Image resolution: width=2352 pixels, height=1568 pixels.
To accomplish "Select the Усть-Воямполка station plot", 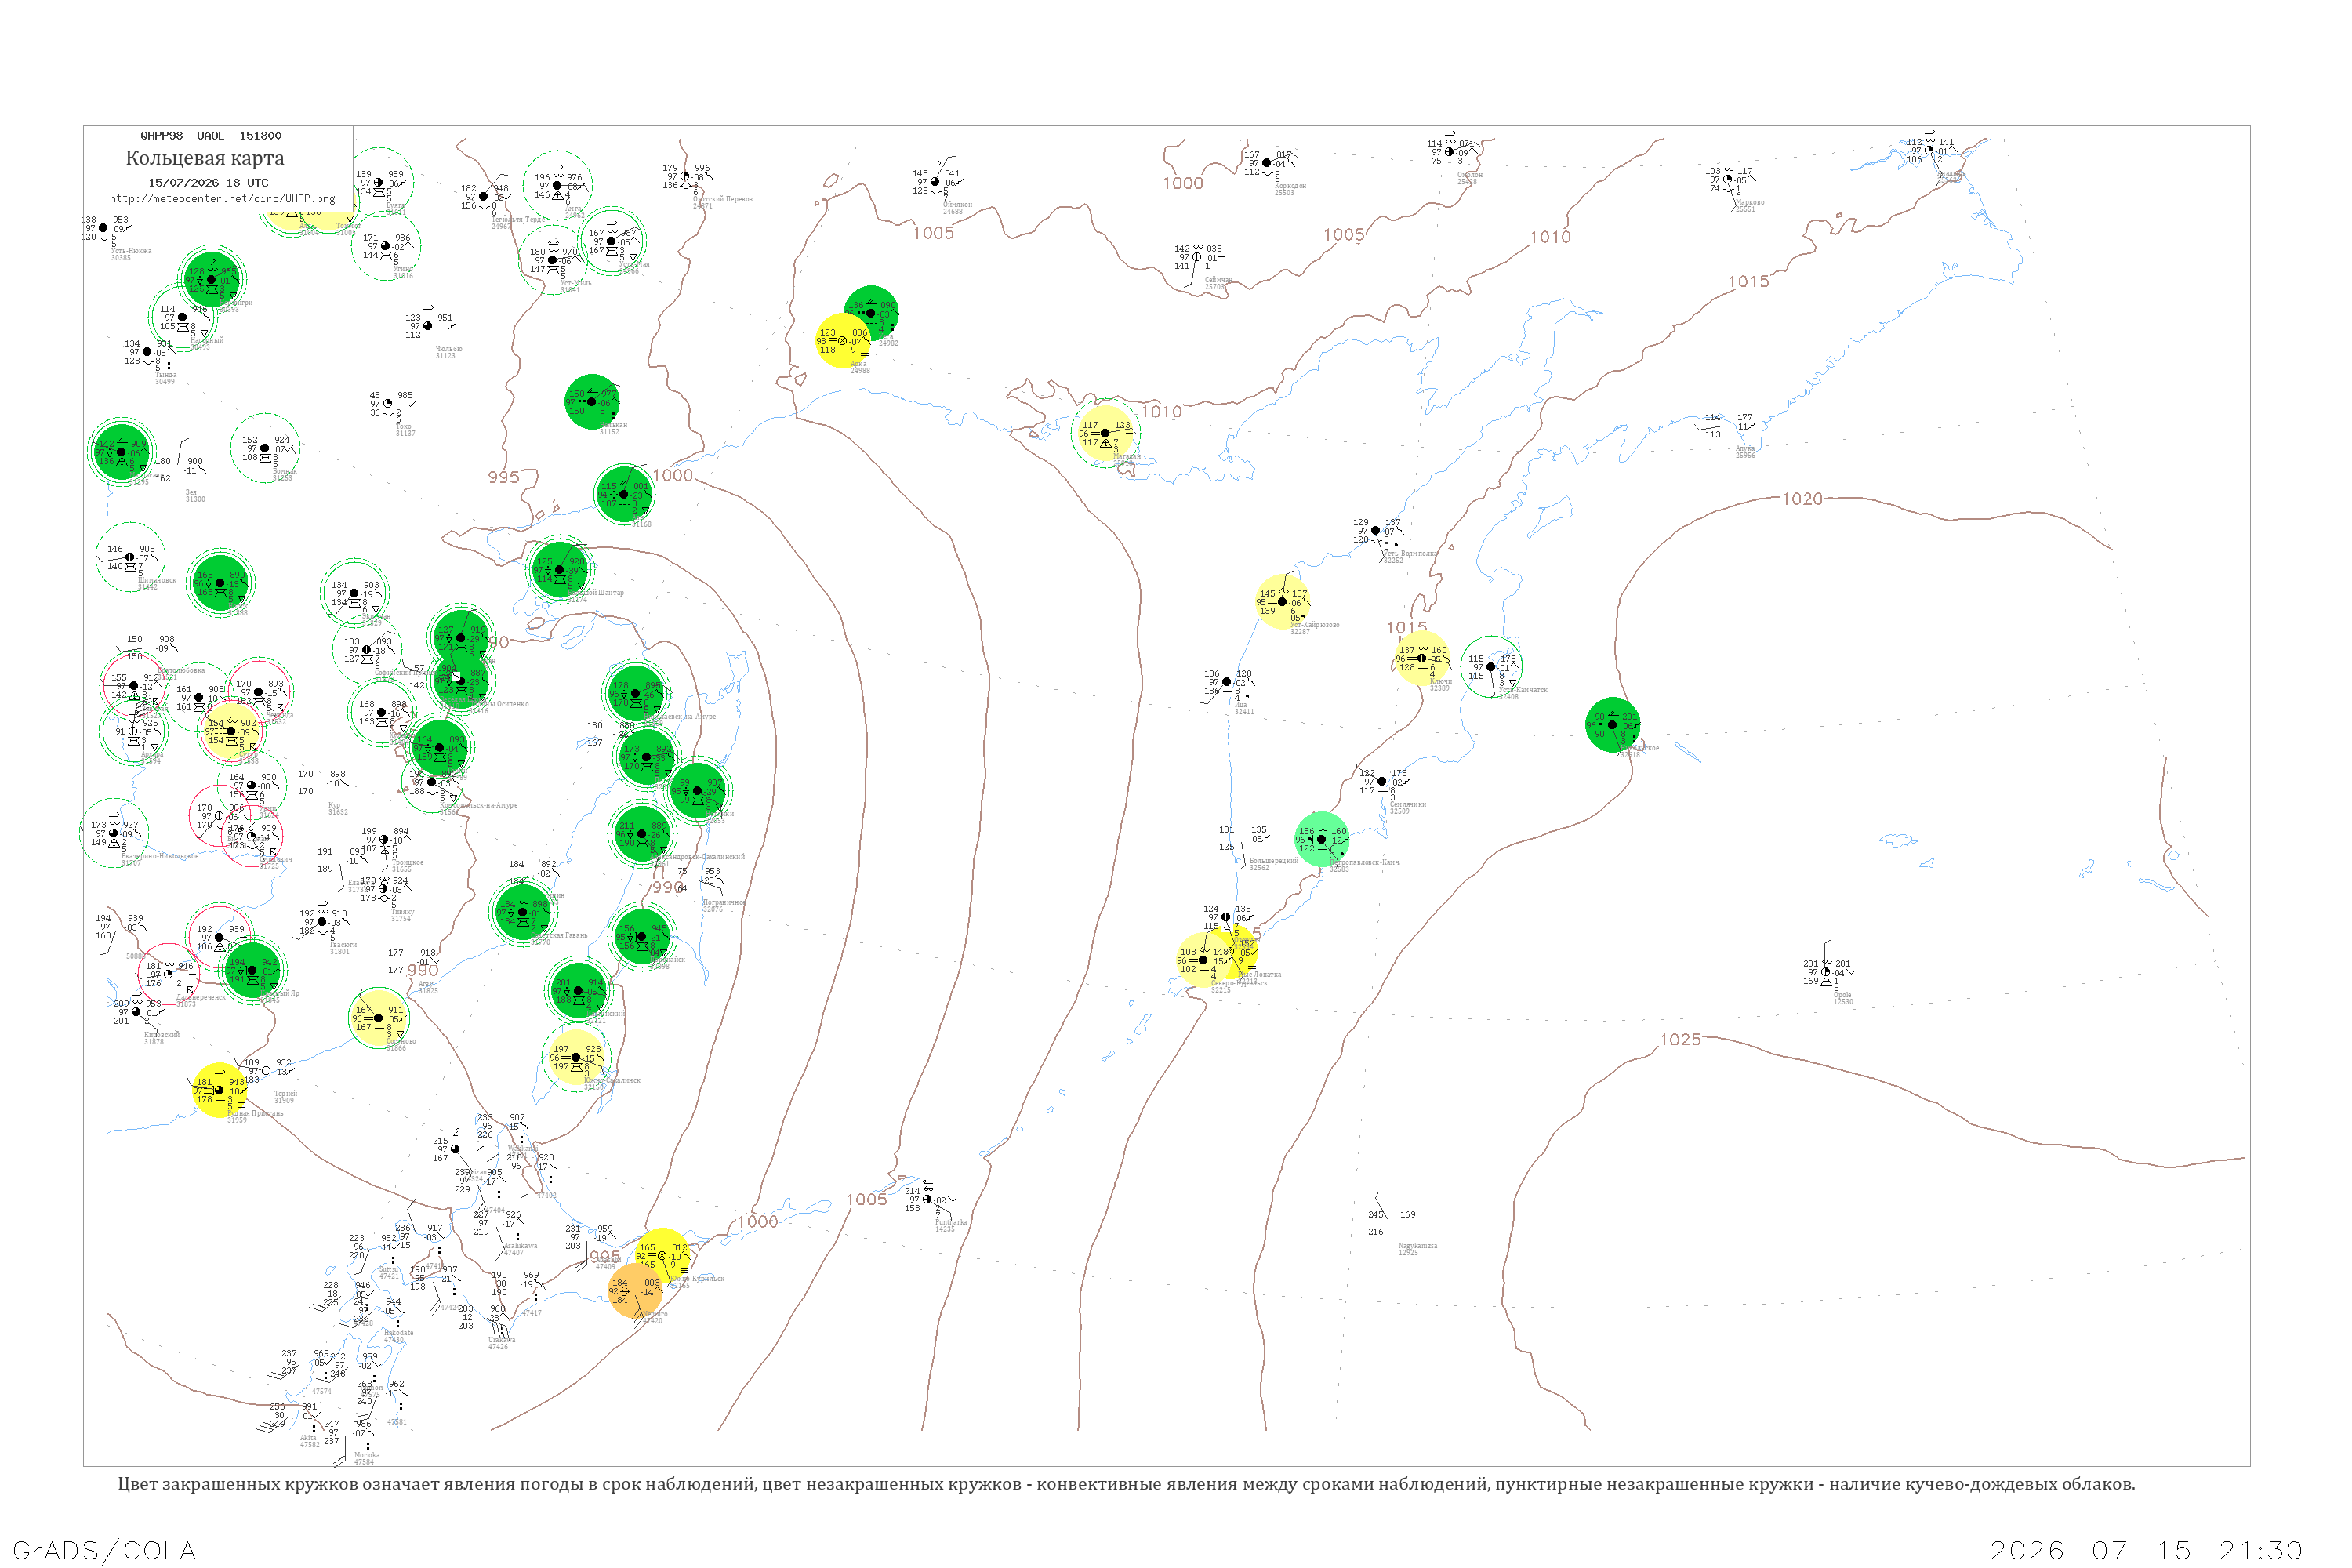I will (1376, 530).
